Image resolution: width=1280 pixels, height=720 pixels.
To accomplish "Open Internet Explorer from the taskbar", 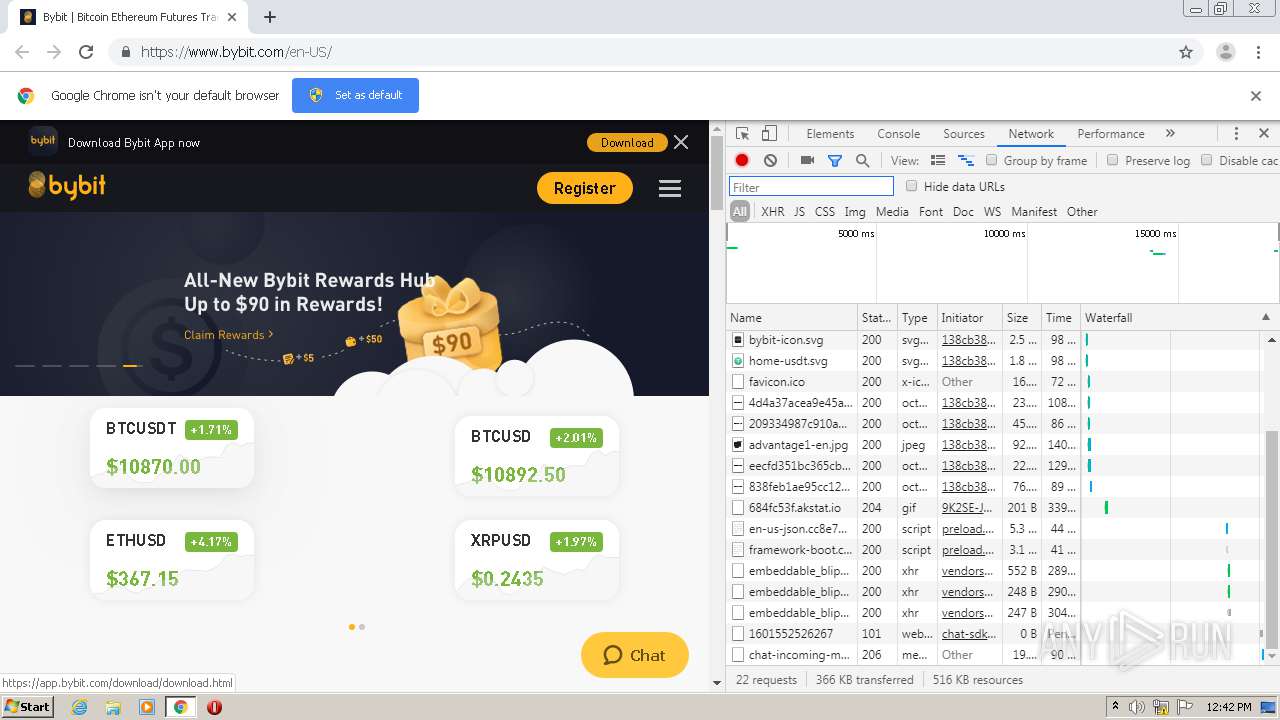I will [x=79, y=707].
